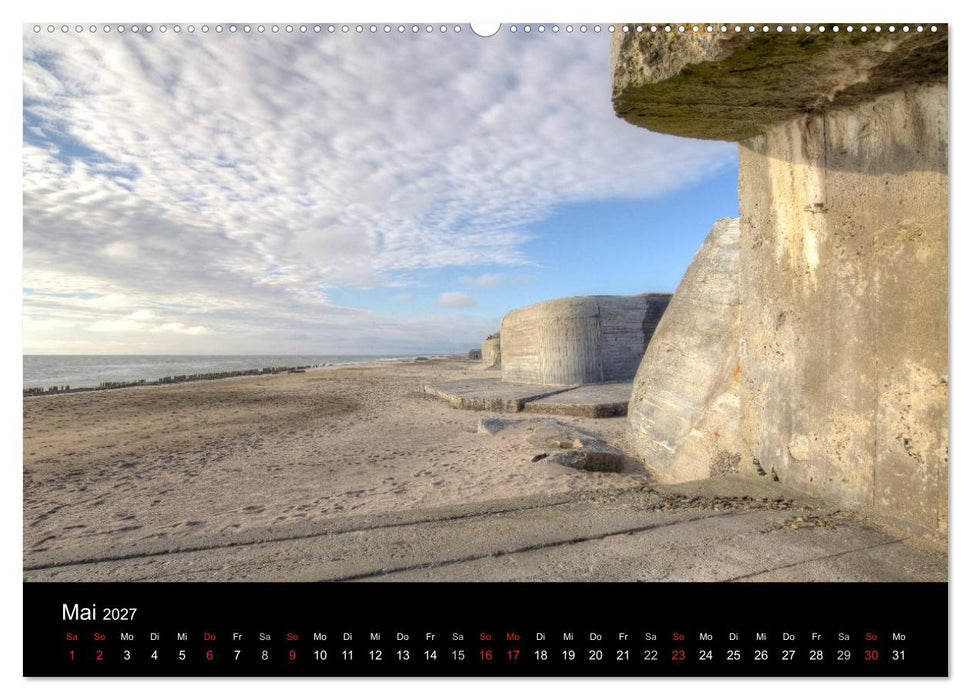
Task: Select day 14 in the calendar row
Action: click(x=430, y=655)
